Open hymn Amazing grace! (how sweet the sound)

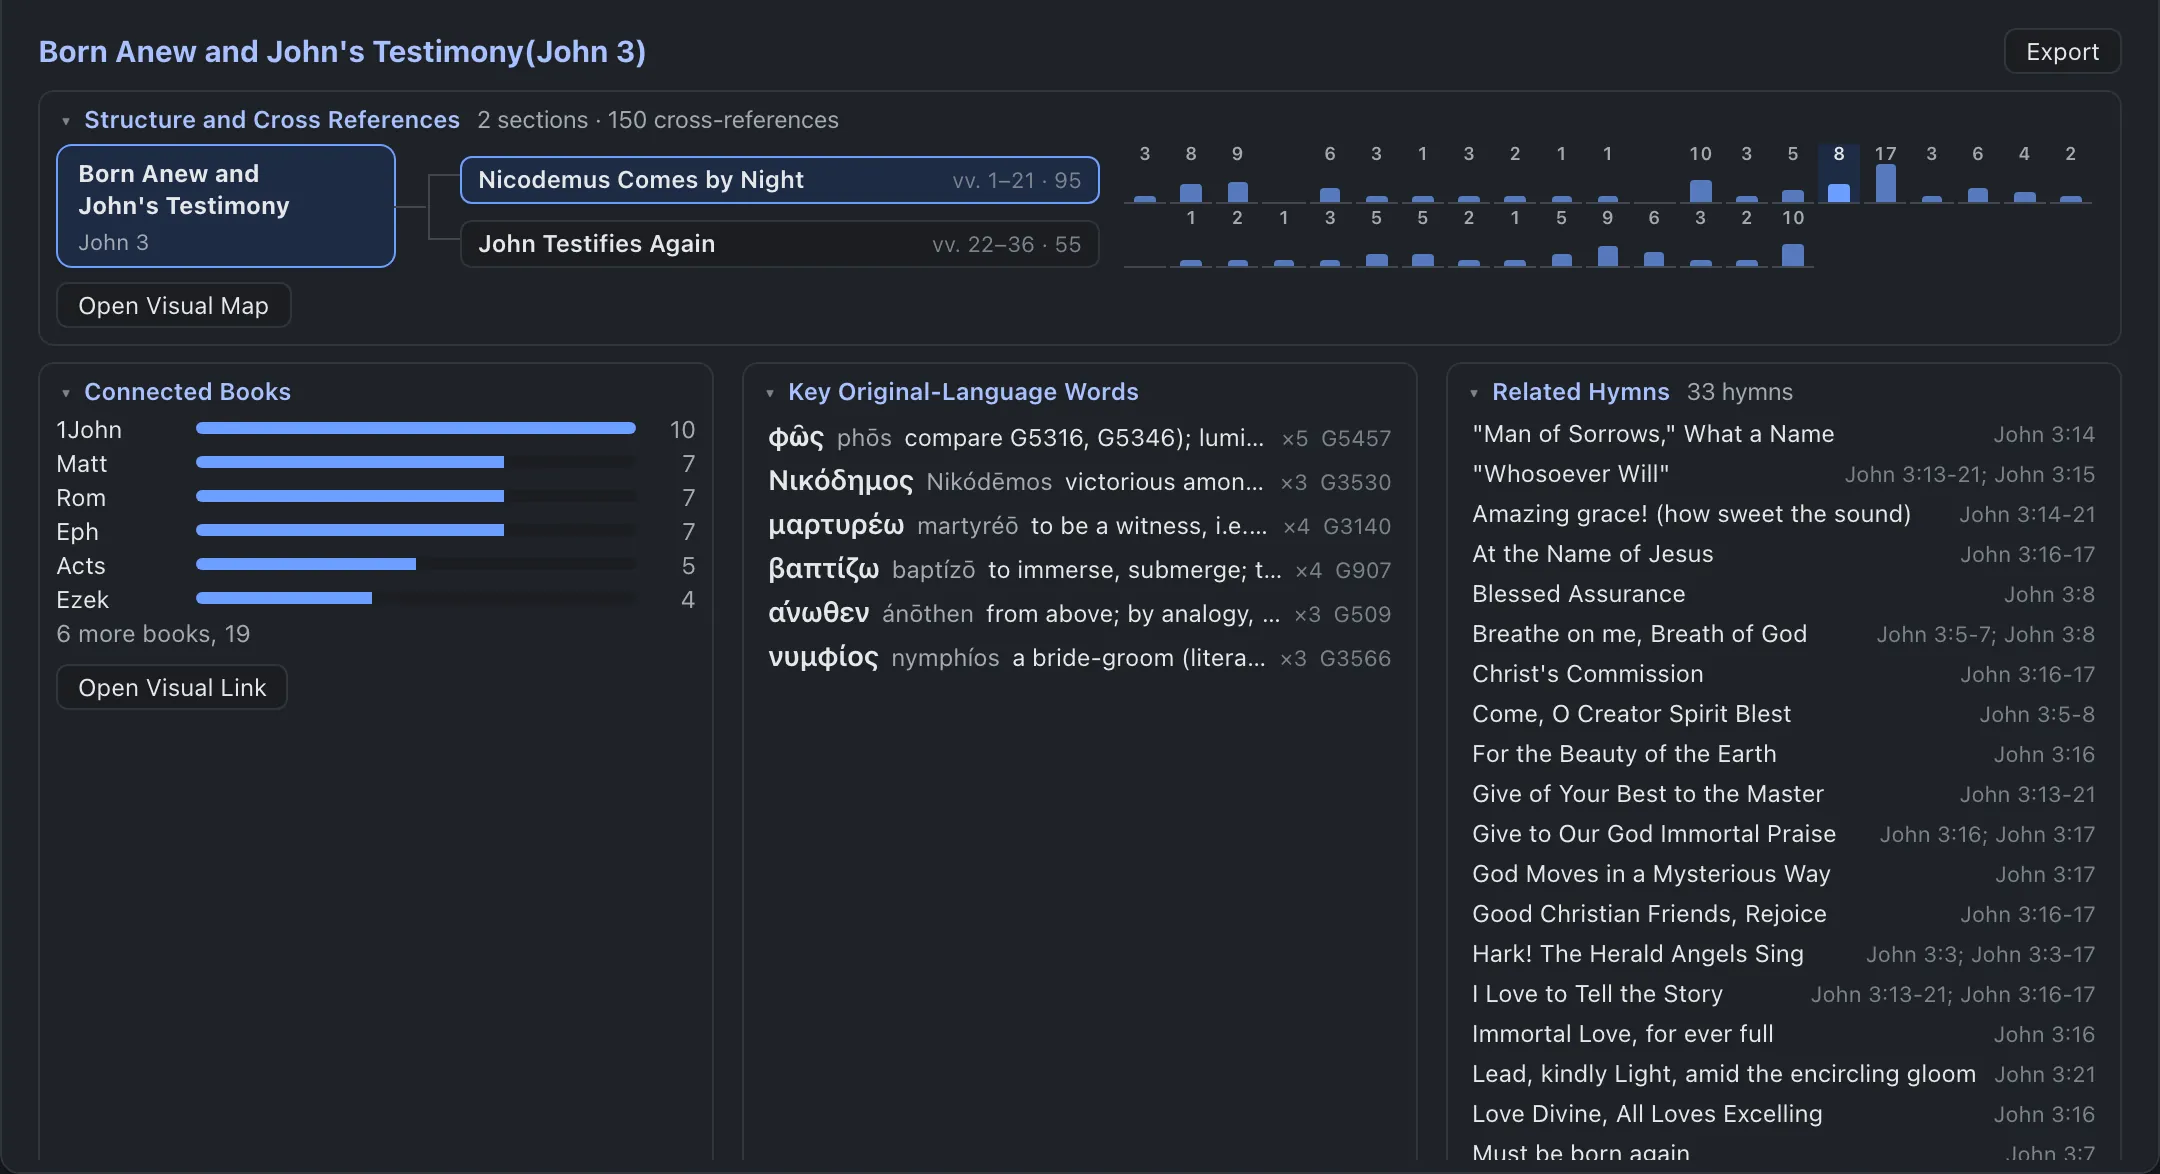click(1783, 514)
